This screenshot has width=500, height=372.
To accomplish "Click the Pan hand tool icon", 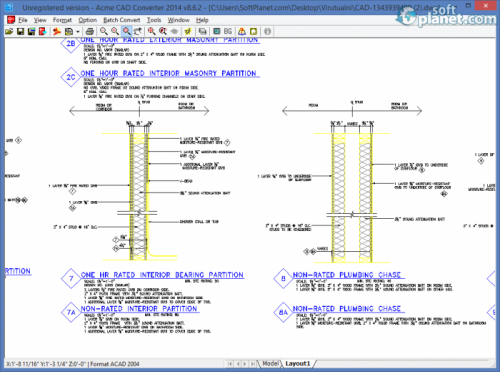I will click(138, 31).
